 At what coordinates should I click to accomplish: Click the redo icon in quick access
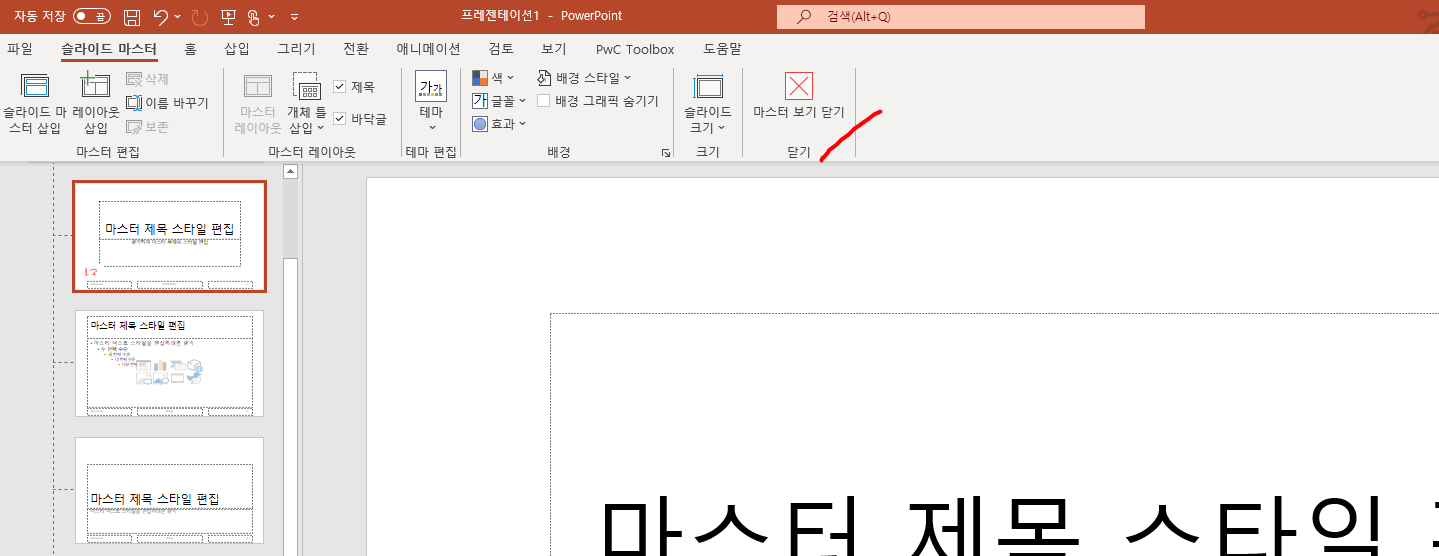click(200, 17)
